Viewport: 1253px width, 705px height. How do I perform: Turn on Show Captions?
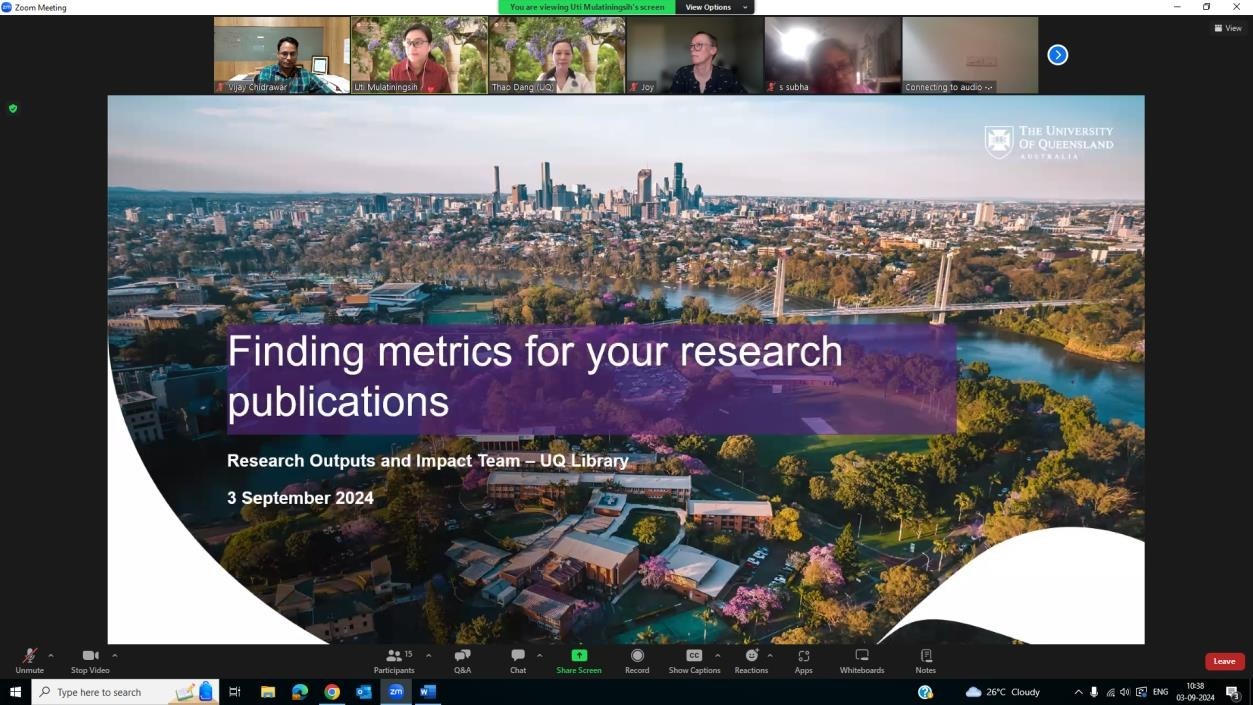[694, 661]
